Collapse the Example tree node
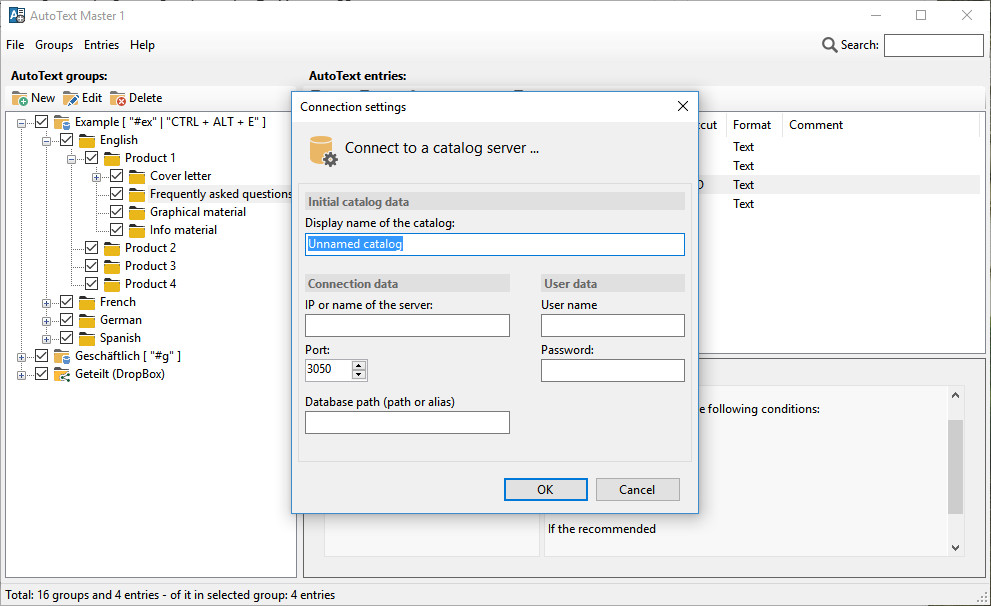The width and height of the screenshot is (991, 606). pyautogui.click(x=21, y=123)
